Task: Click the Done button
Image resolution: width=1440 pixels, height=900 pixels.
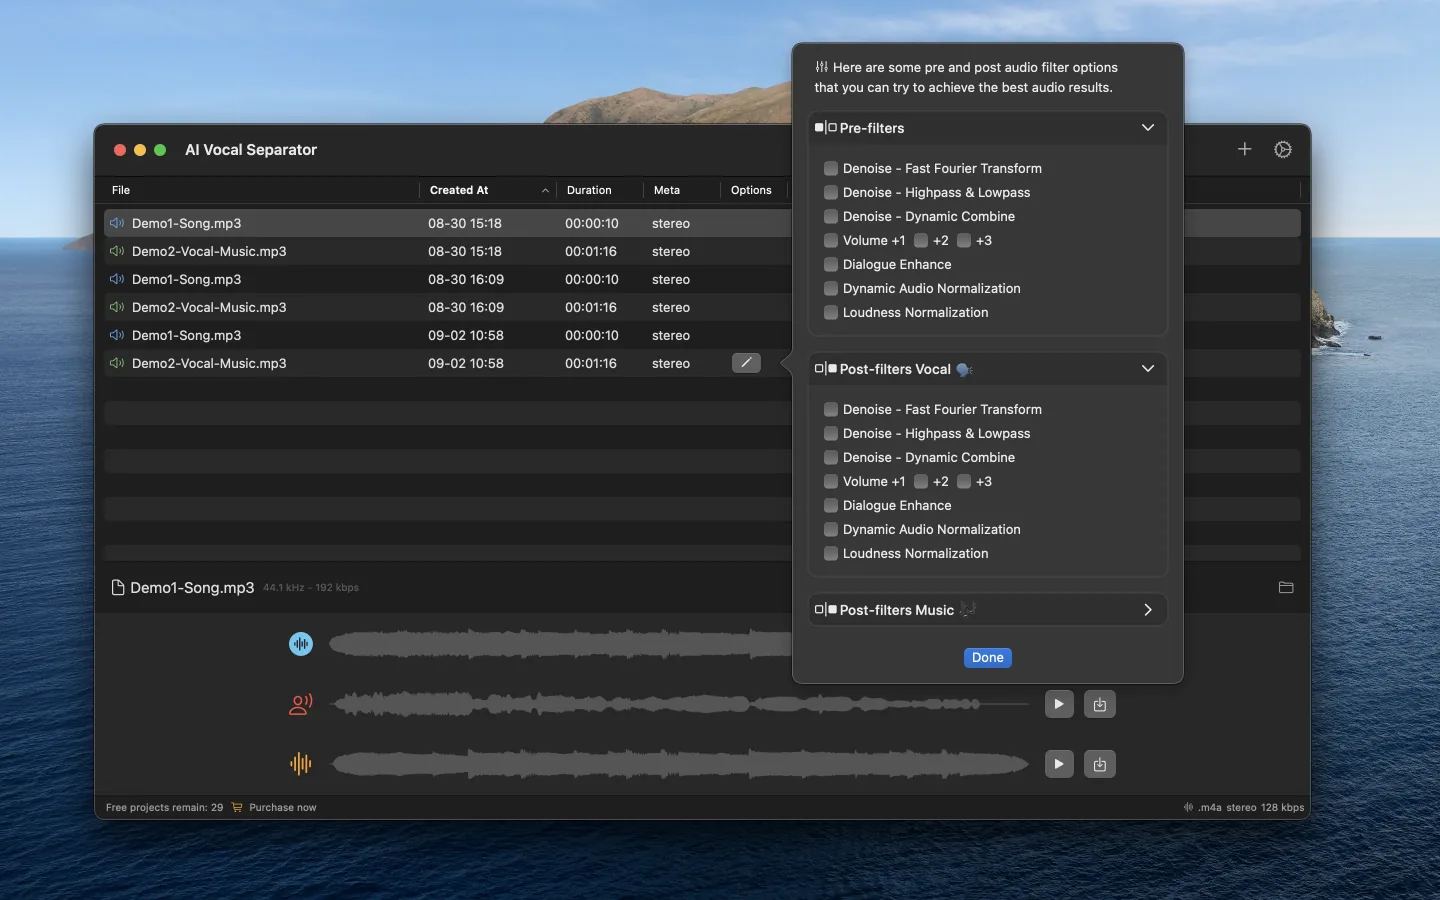Action: (988, 657)
